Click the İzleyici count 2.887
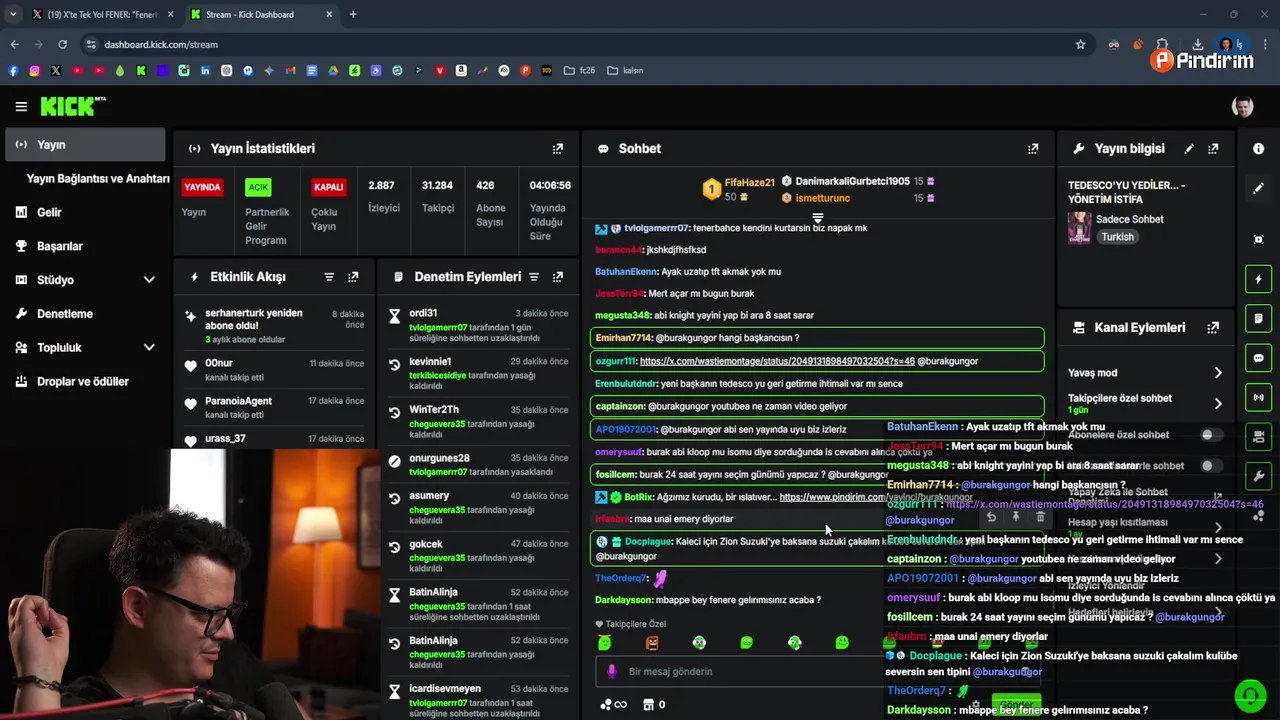The width and height of the screenshot is (1280, 720). 381,186
